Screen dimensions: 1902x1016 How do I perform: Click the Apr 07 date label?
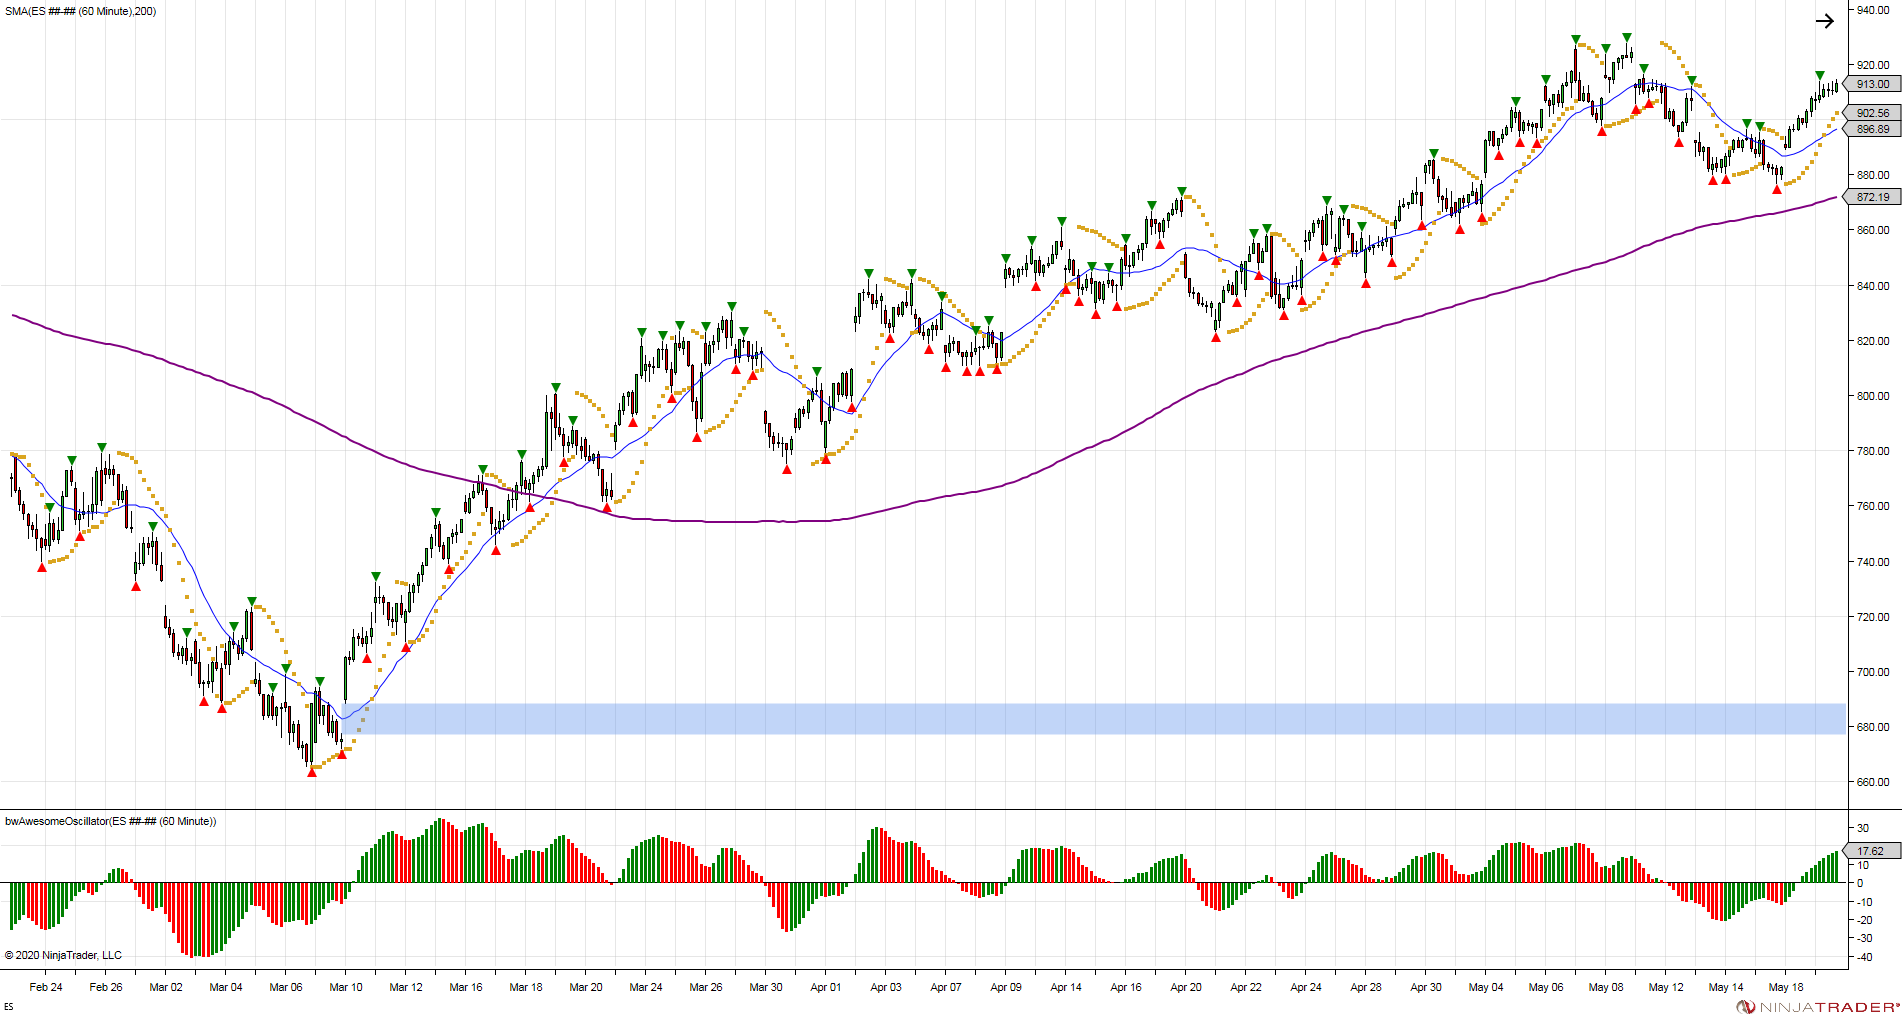pyautogui.click(x=946, y=987)
